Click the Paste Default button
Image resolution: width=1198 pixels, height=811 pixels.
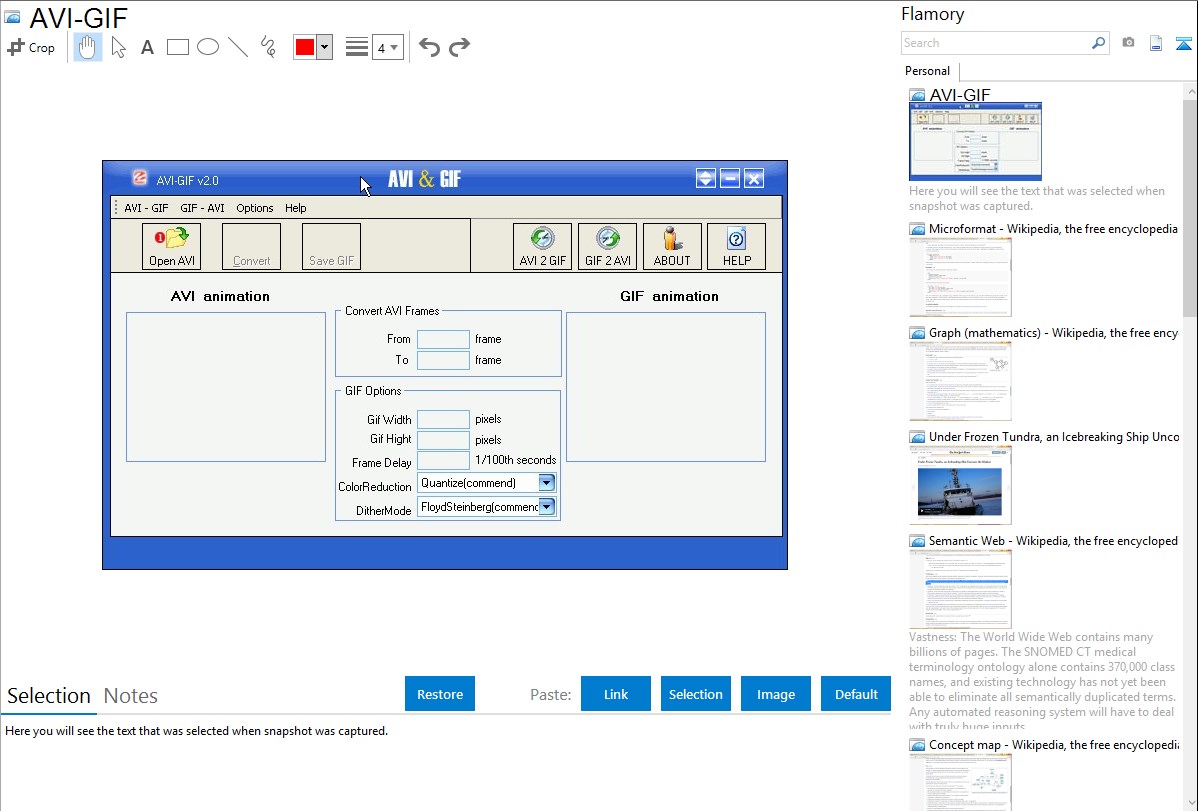(x=856, y=694)
